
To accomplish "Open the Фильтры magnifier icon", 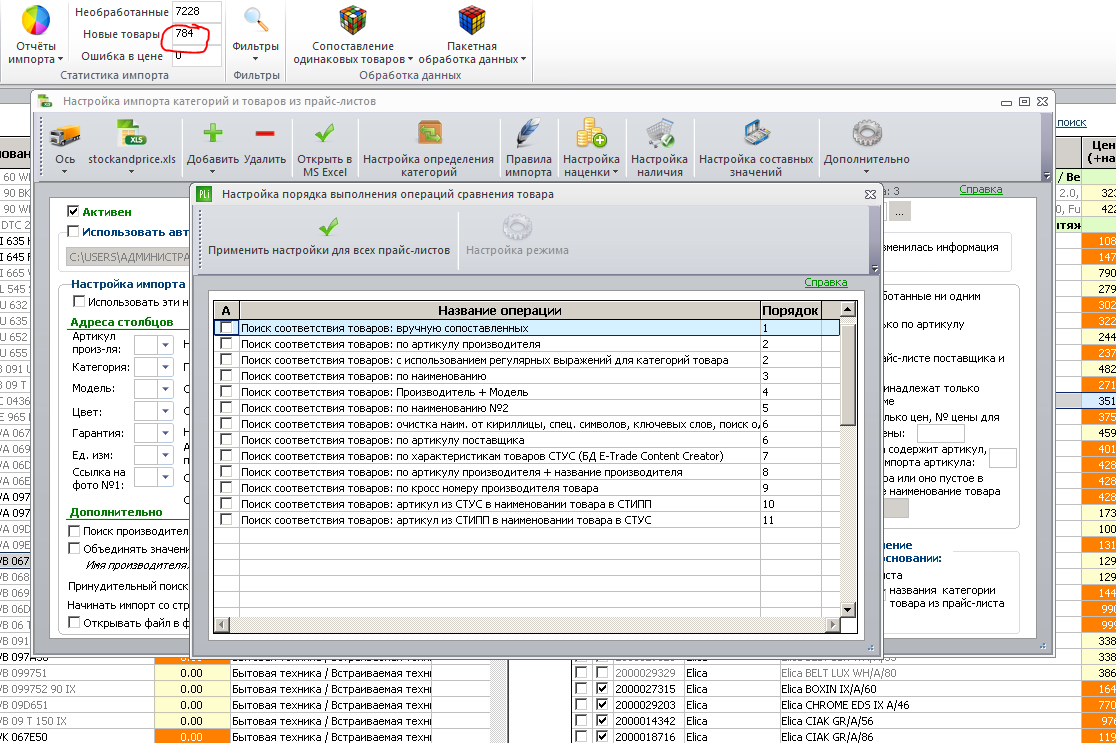I will click(256, 21).
